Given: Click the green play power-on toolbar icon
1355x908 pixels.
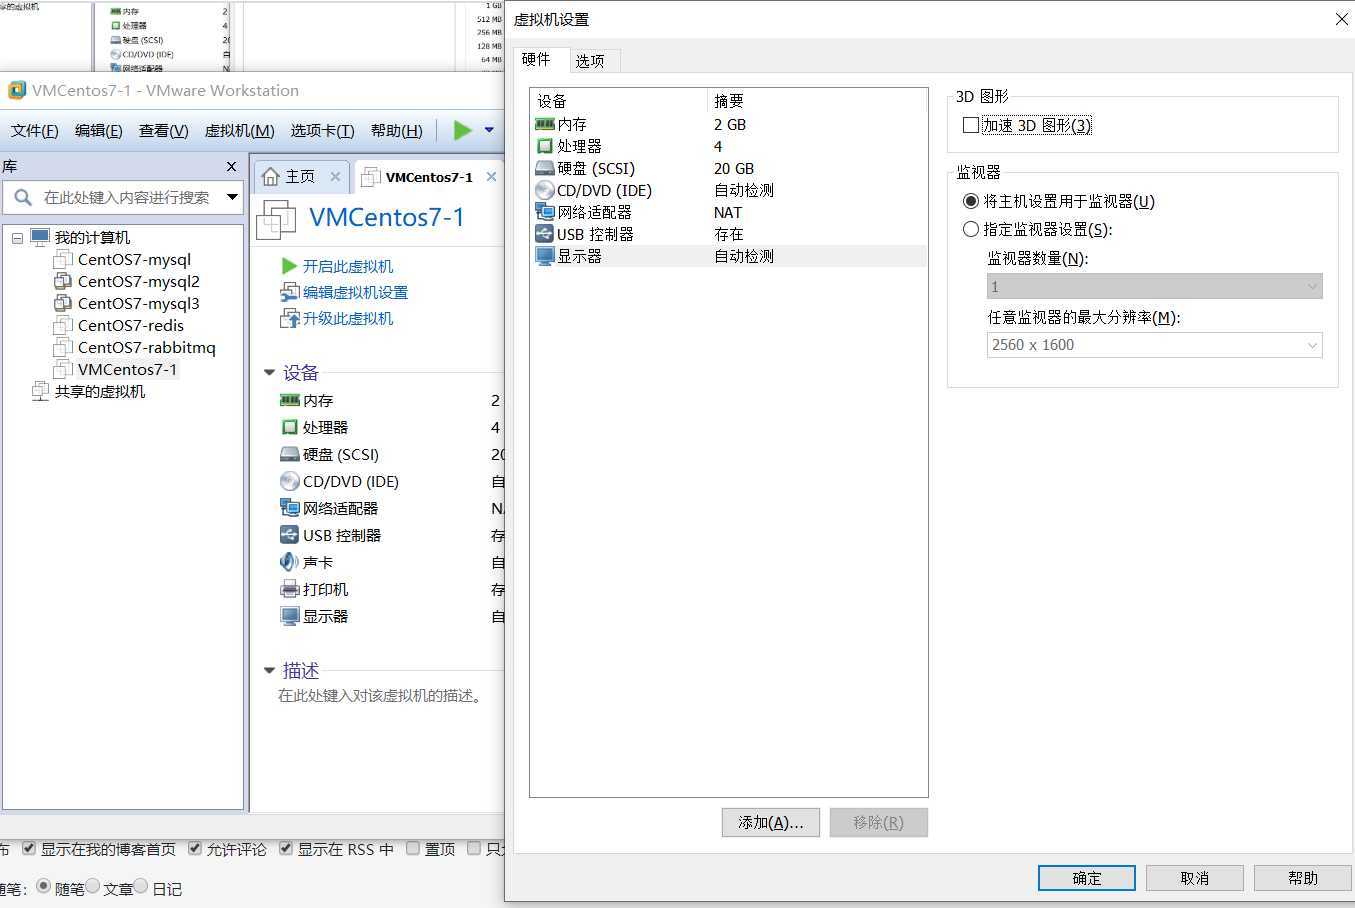Looking at the screenshot, I should point(462,130).
